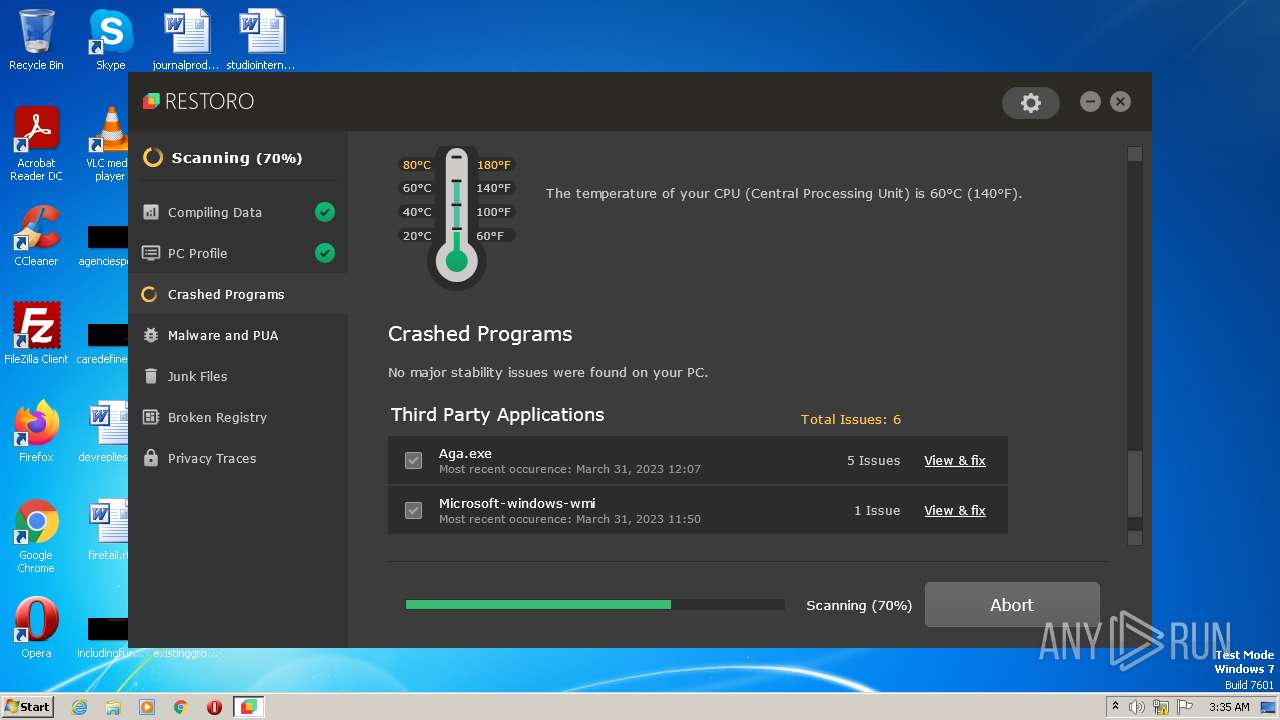Open Restoro settings gear
1280x720 pixels.
tap(1030, 102)
